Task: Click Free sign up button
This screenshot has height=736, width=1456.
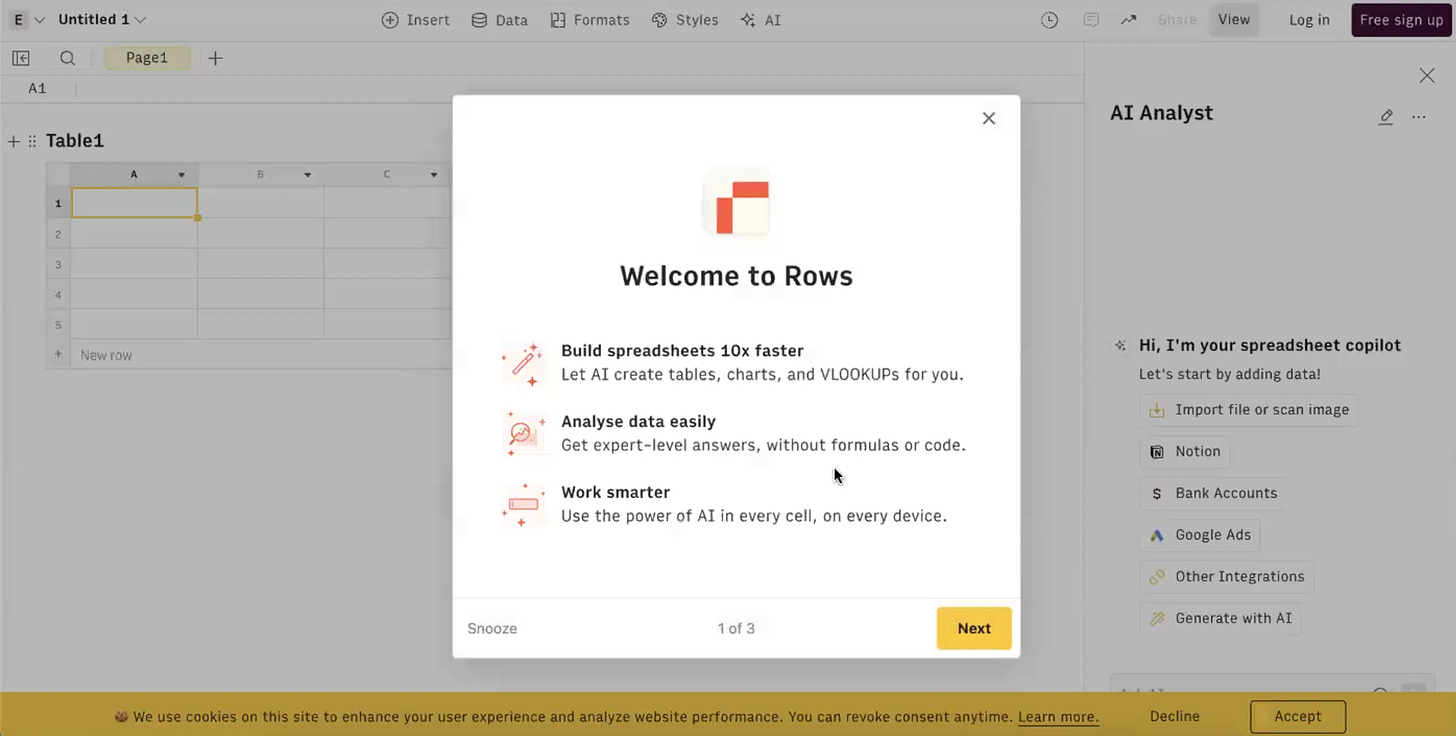Action: click(x=1401, y=20)
